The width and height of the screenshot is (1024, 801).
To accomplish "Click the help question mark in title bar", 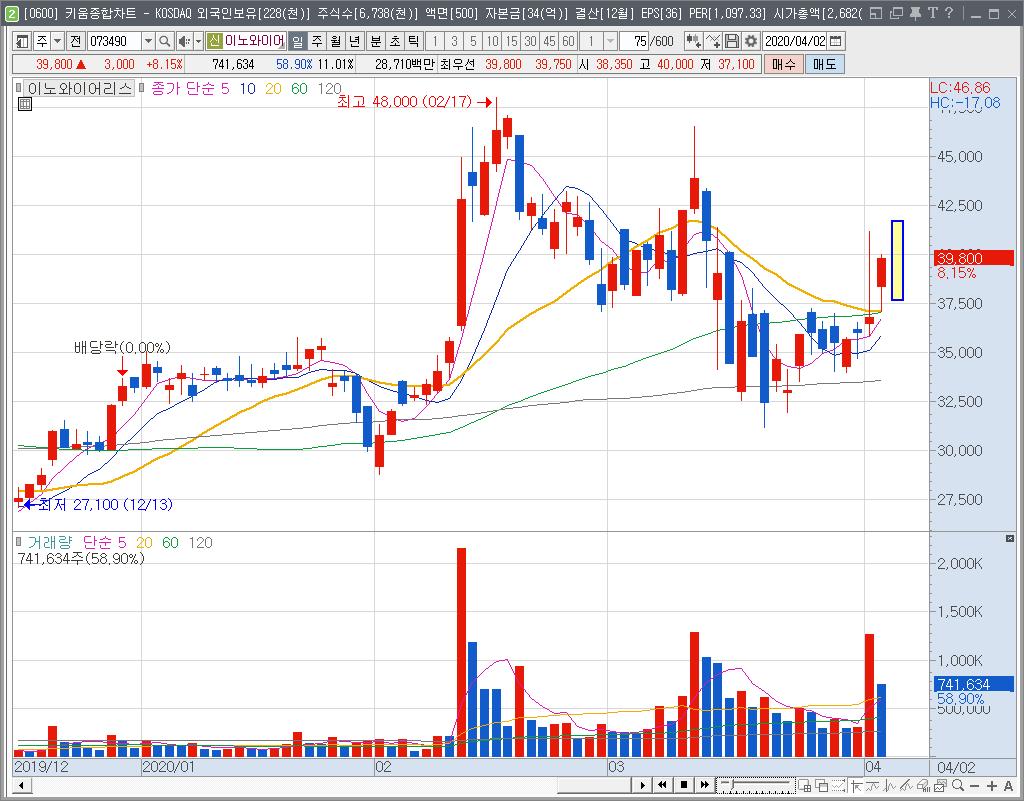I will [949, 13].
